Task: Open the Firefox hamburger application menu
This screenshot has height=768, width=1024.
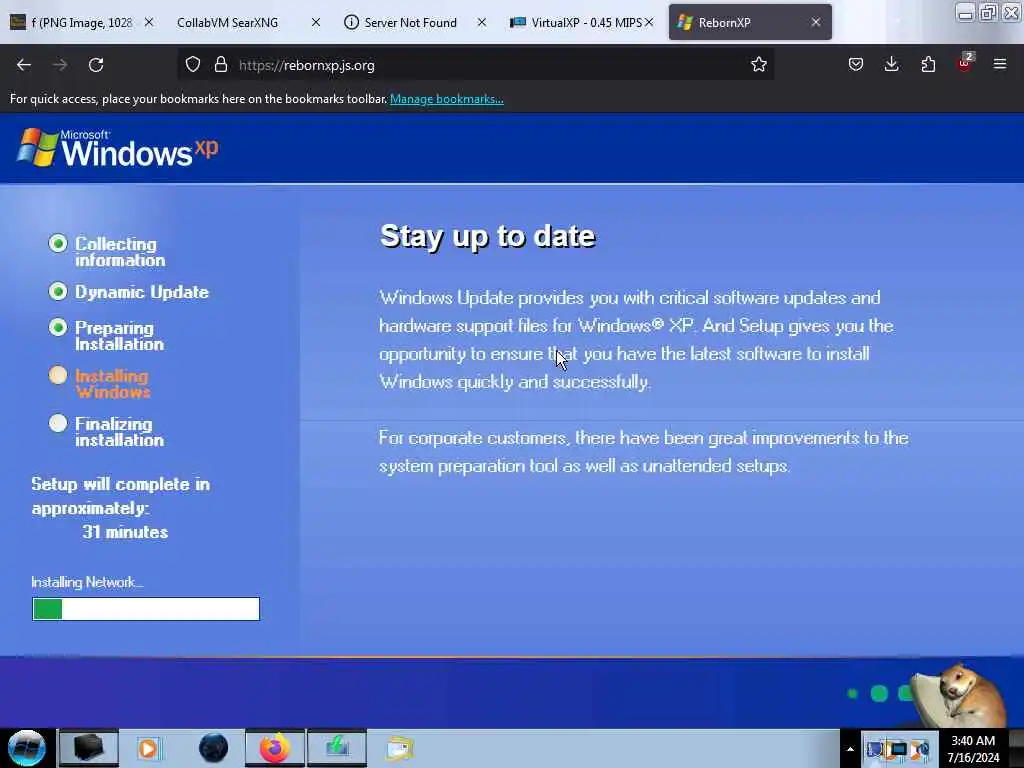Action: click(x=1000, y=64)
